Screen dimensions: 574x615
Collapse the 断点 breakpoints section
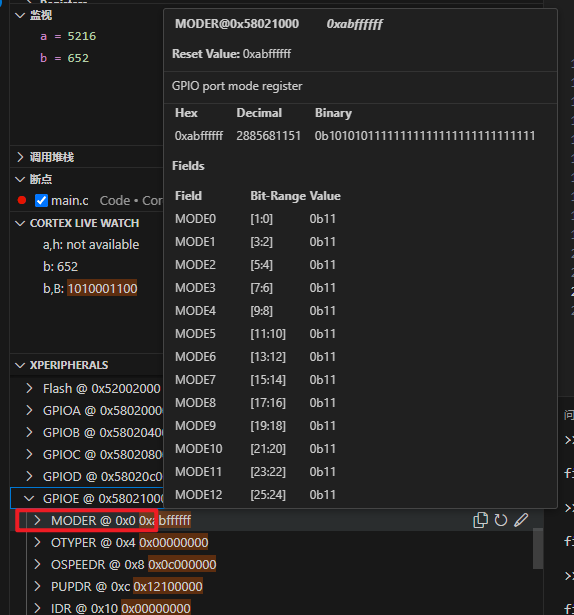click(x=20, y=179)
